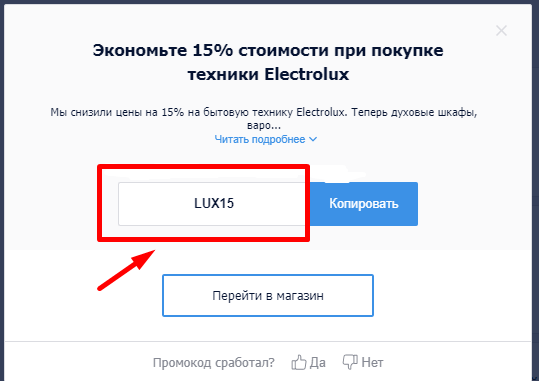539x381 pixels.
Task: Go to store via 'Перейти в магазин'
Action: (268, 295)
